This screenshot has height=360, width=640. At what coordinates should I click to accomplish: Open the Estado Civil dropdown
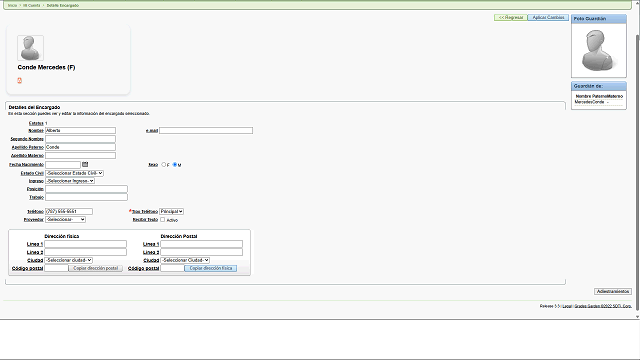tap(74, 173)
